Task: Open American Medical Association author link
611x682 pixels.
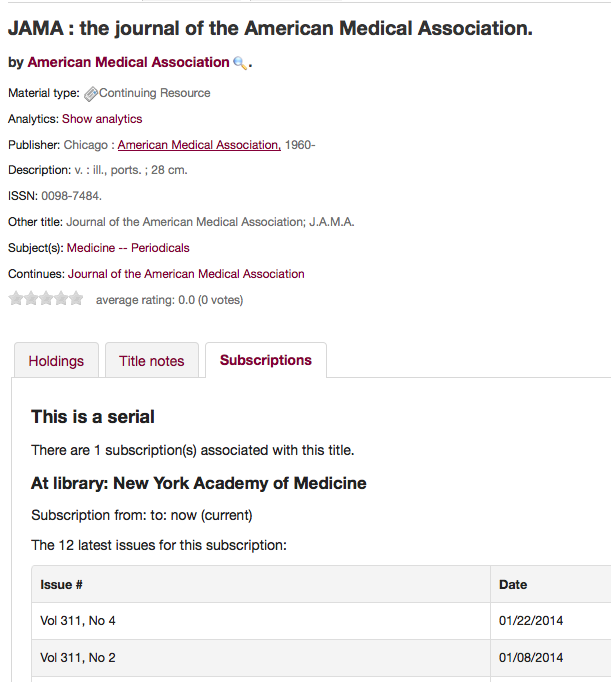Action: click(x=128, y=62)
